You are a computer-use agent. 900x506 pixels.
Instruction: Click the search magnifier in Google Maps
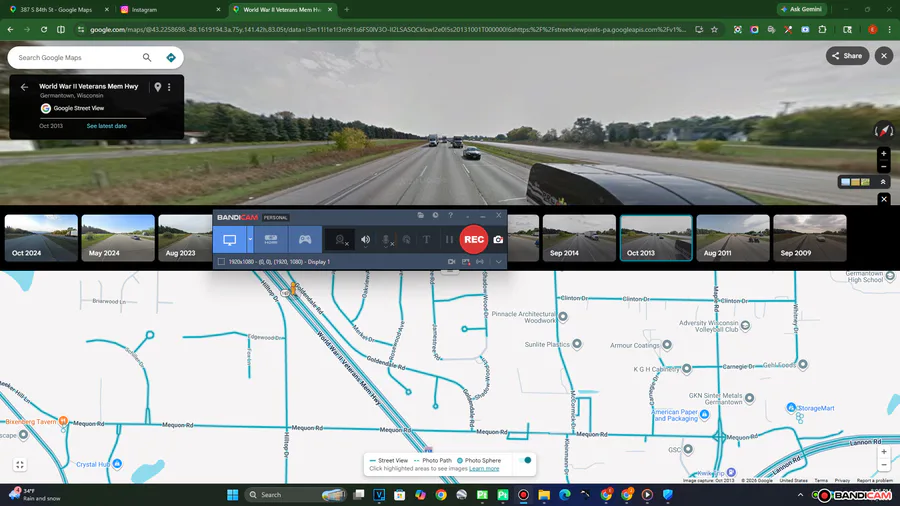147,57
